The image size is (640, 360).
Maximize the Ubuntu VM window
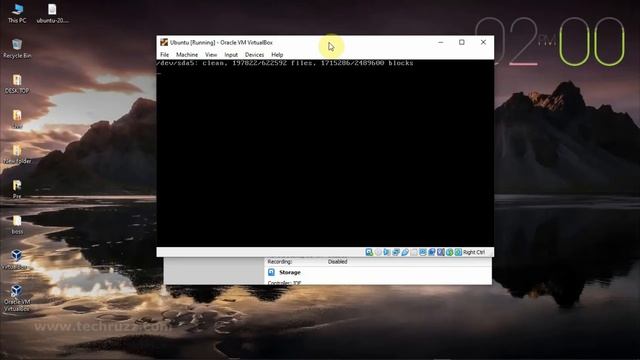(462, 42)
